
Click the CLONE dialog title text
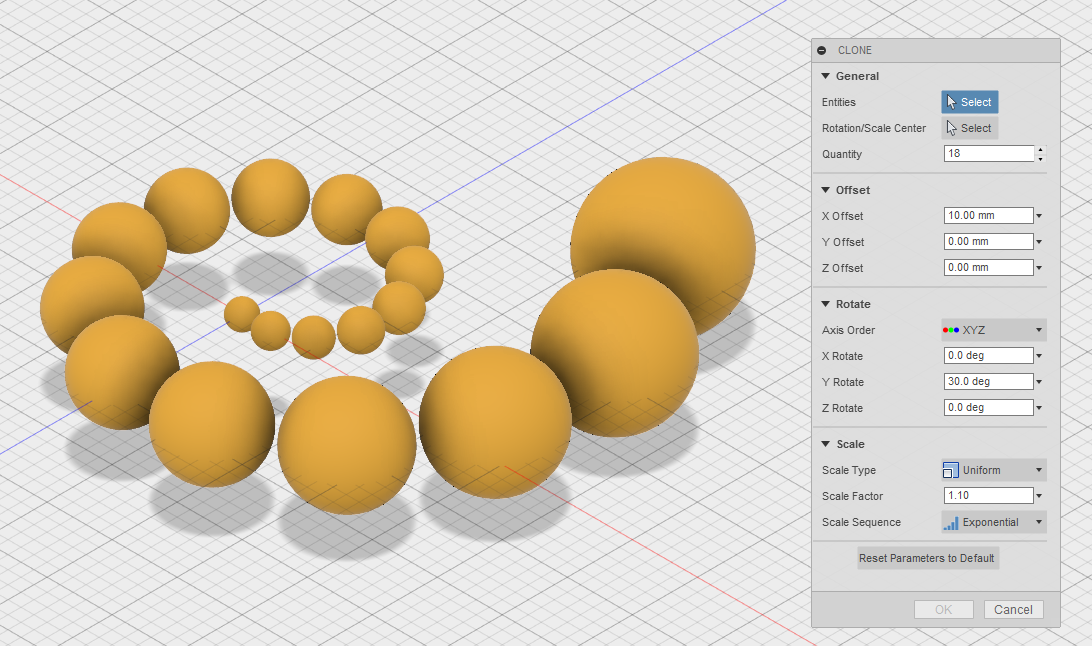tap(855, 50)
